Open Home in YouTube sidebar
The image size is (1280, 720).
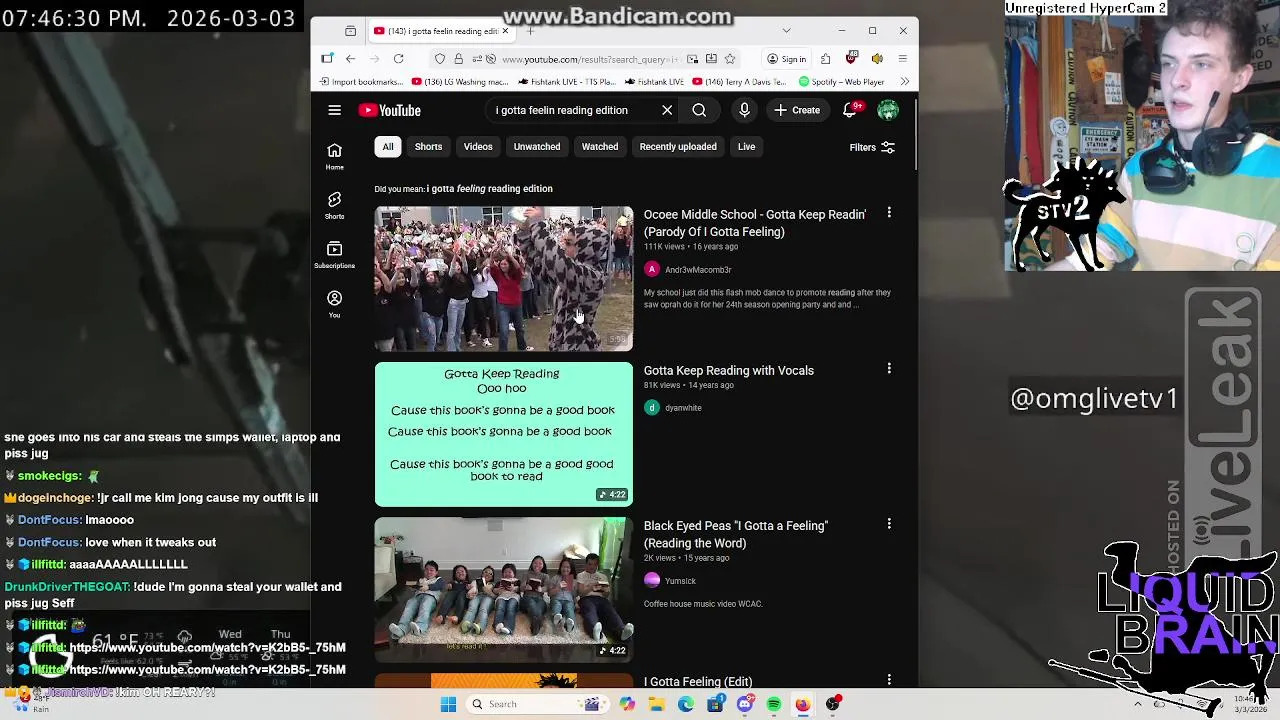334,156
